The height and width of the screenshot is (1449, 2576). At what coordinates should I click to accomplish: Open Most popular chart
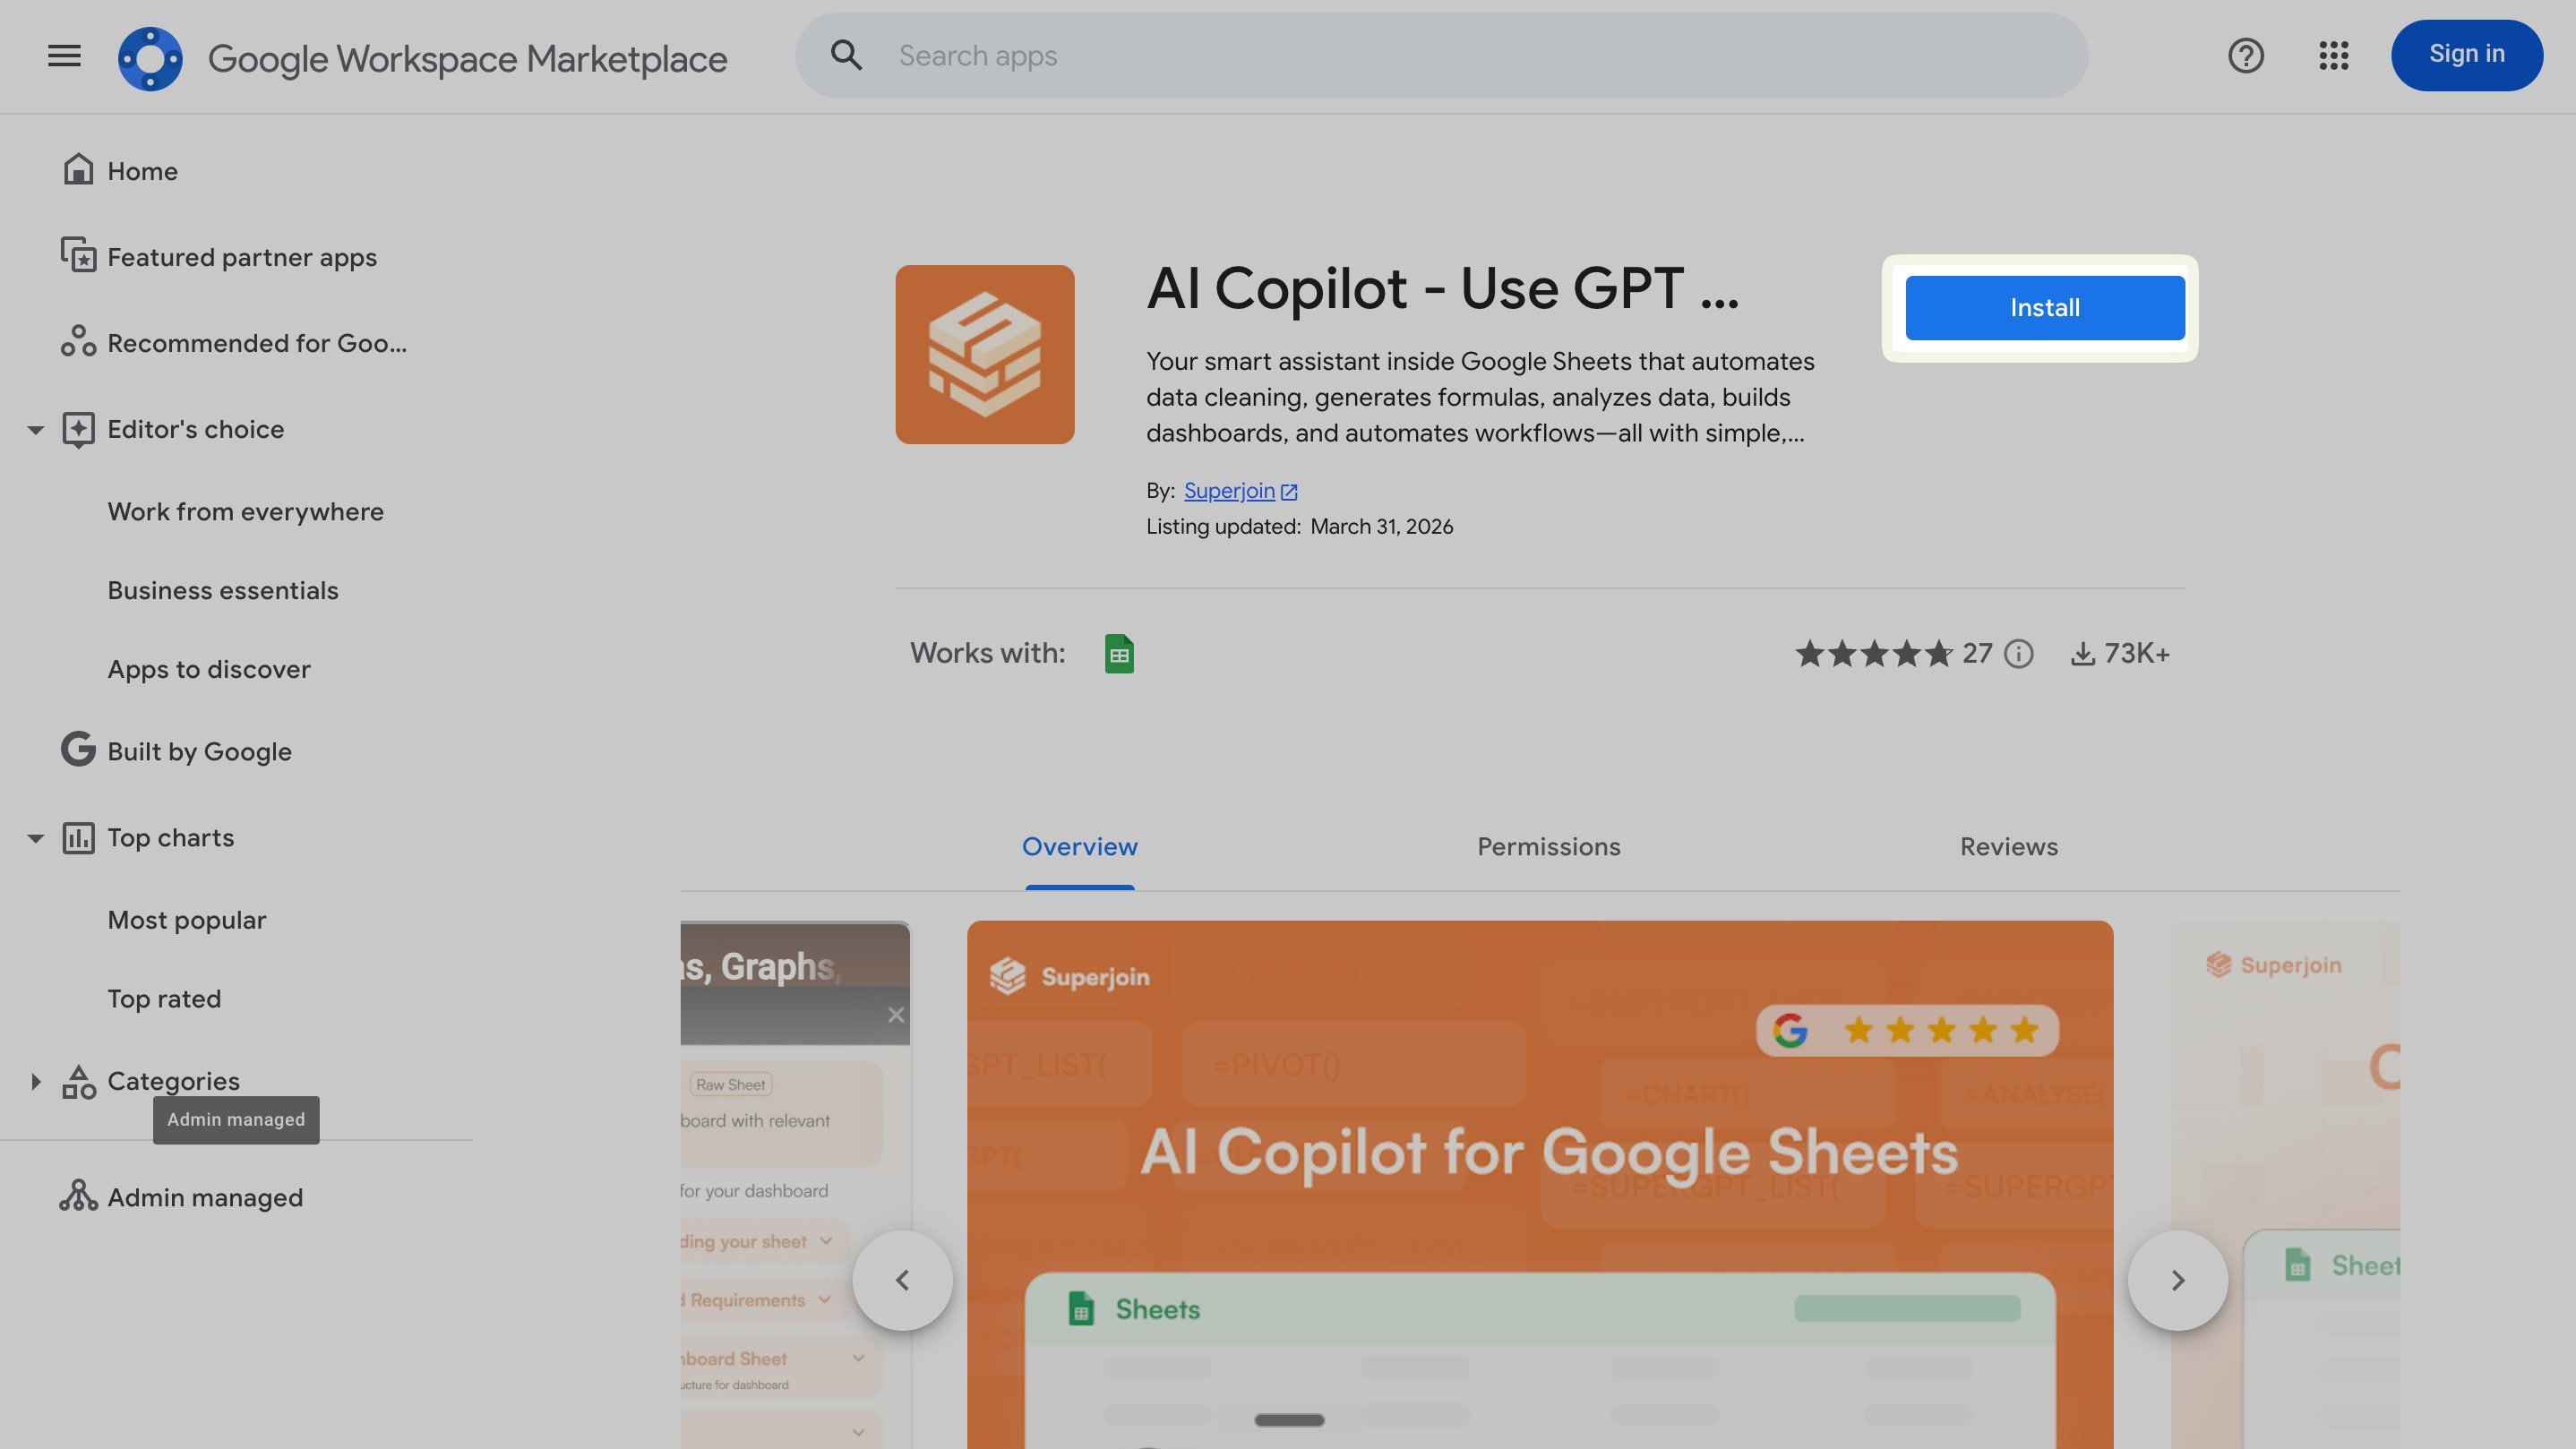click(187, 920)
